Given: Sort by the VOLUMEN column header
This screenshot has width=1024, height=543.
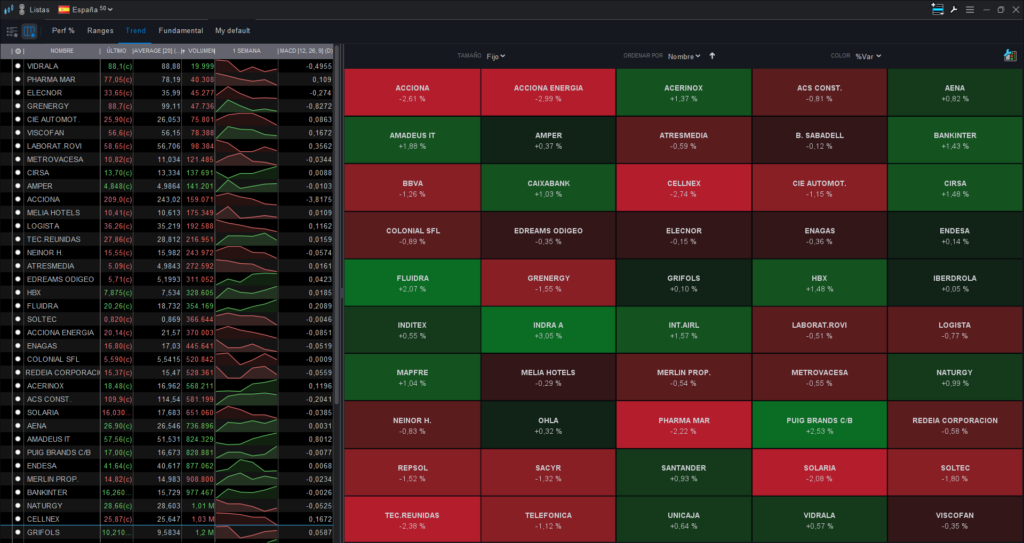Looking at the screenshot, I should tap(200, 51).
